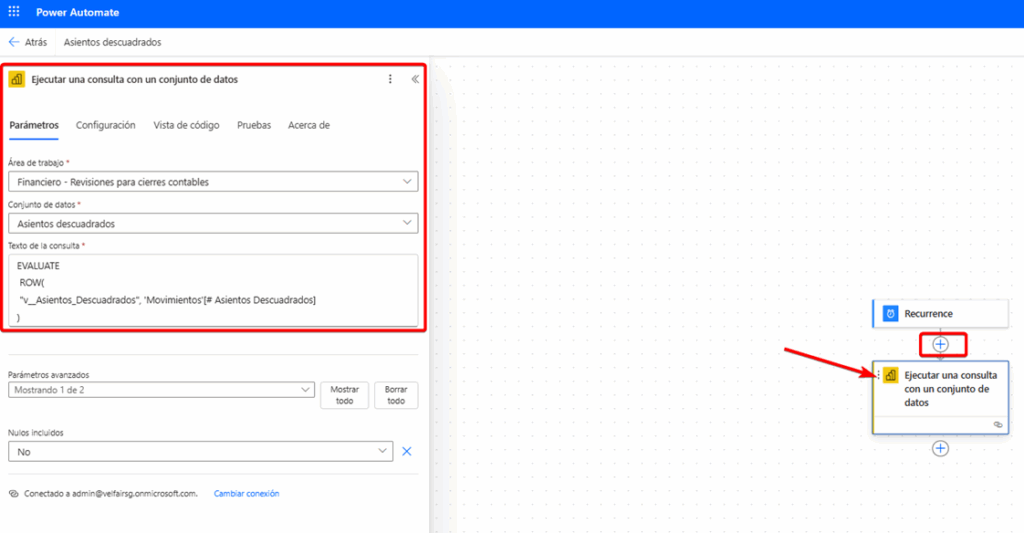Open the Pruebas tab

coord(254,125)
